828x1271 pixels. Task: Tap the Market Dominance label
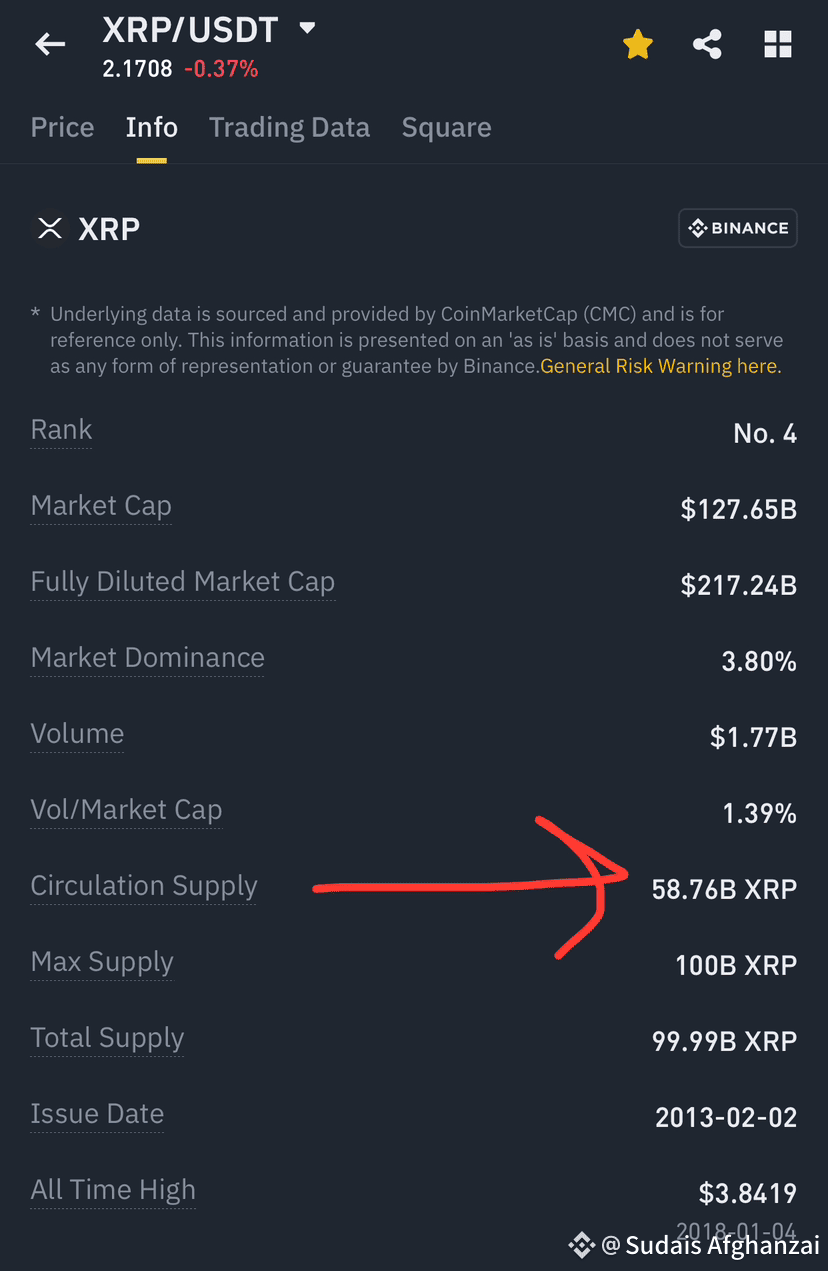click(x=148, y=658)
